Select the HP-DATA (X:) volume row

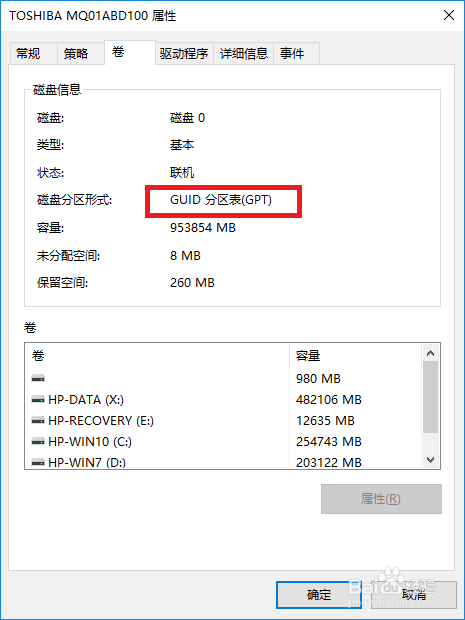(223, 400)
